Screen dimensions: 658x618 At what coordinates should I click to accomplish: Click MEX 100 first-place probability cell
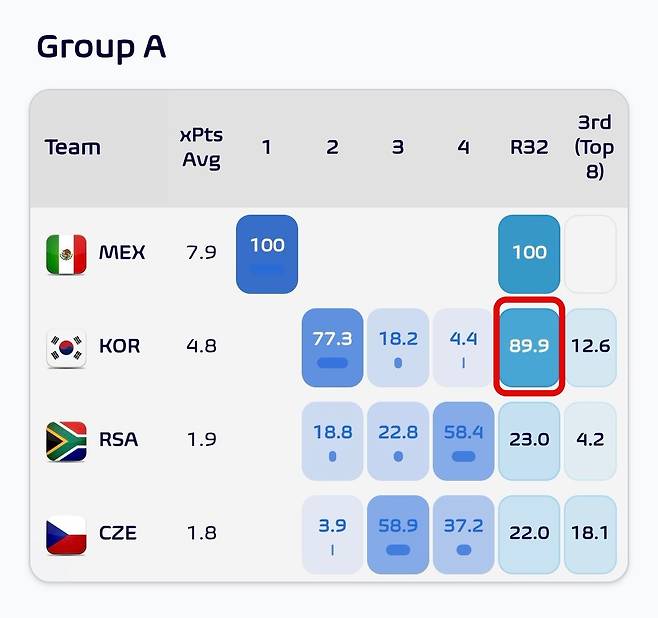click(x=267, y=254)
